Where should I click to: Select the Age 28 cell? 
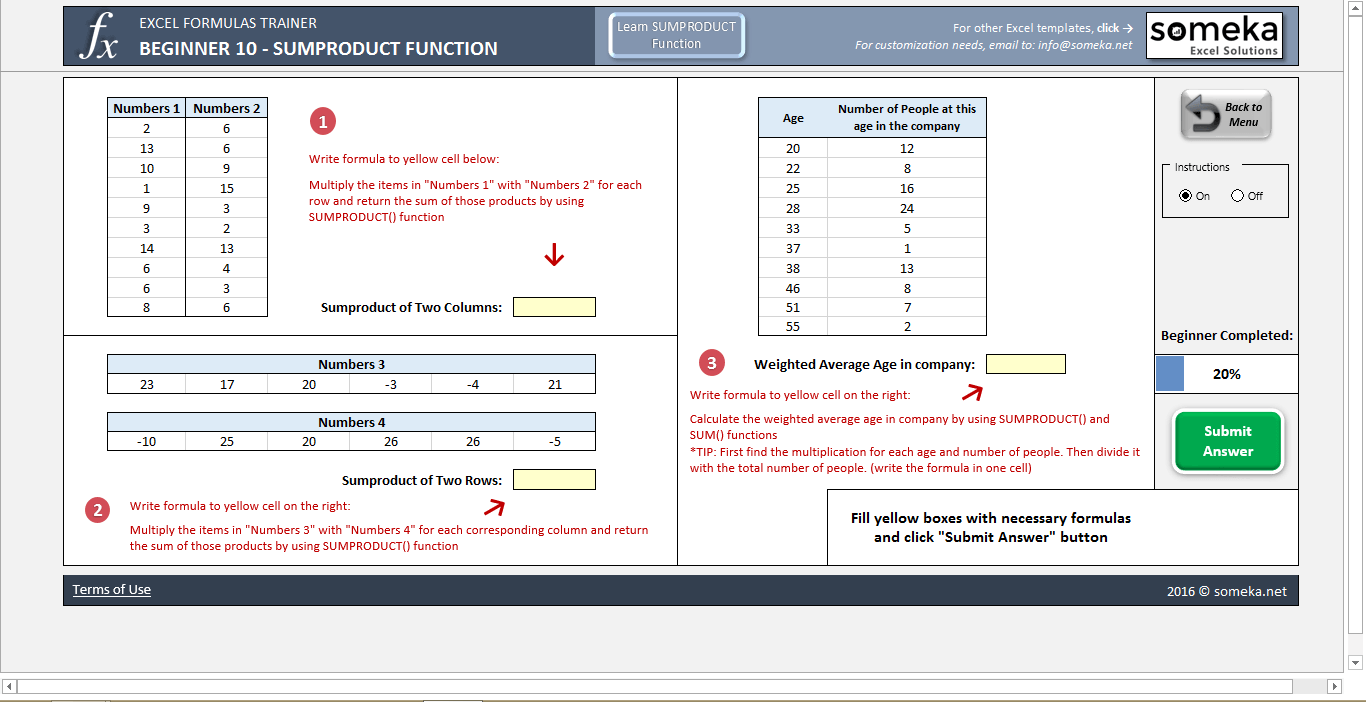[x=793, y=208]
